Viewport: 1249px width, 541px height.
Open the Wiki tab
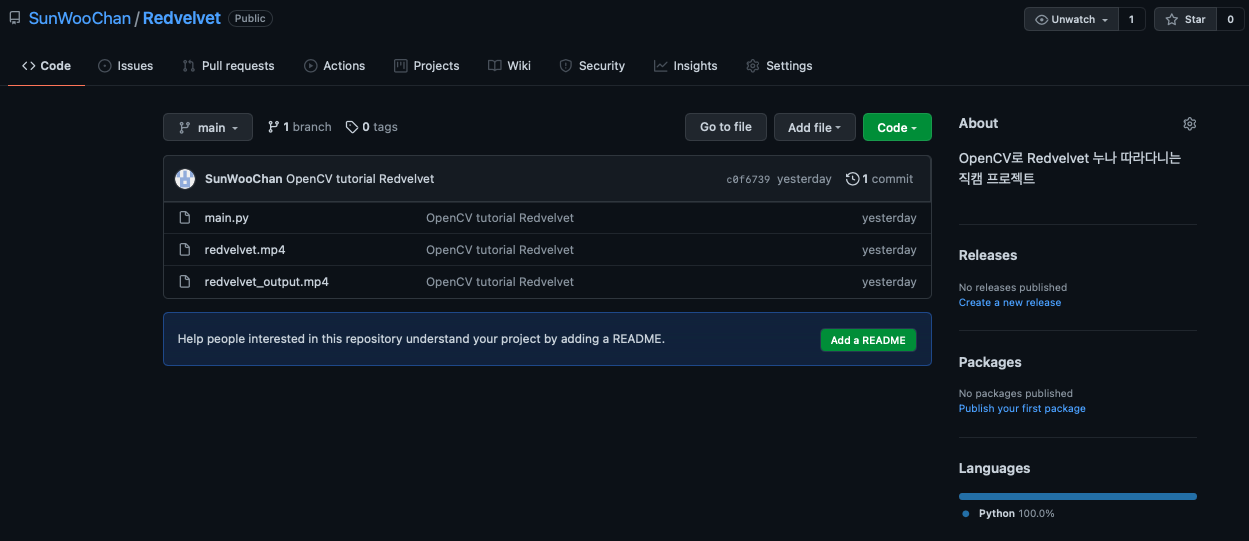(509, 66)
